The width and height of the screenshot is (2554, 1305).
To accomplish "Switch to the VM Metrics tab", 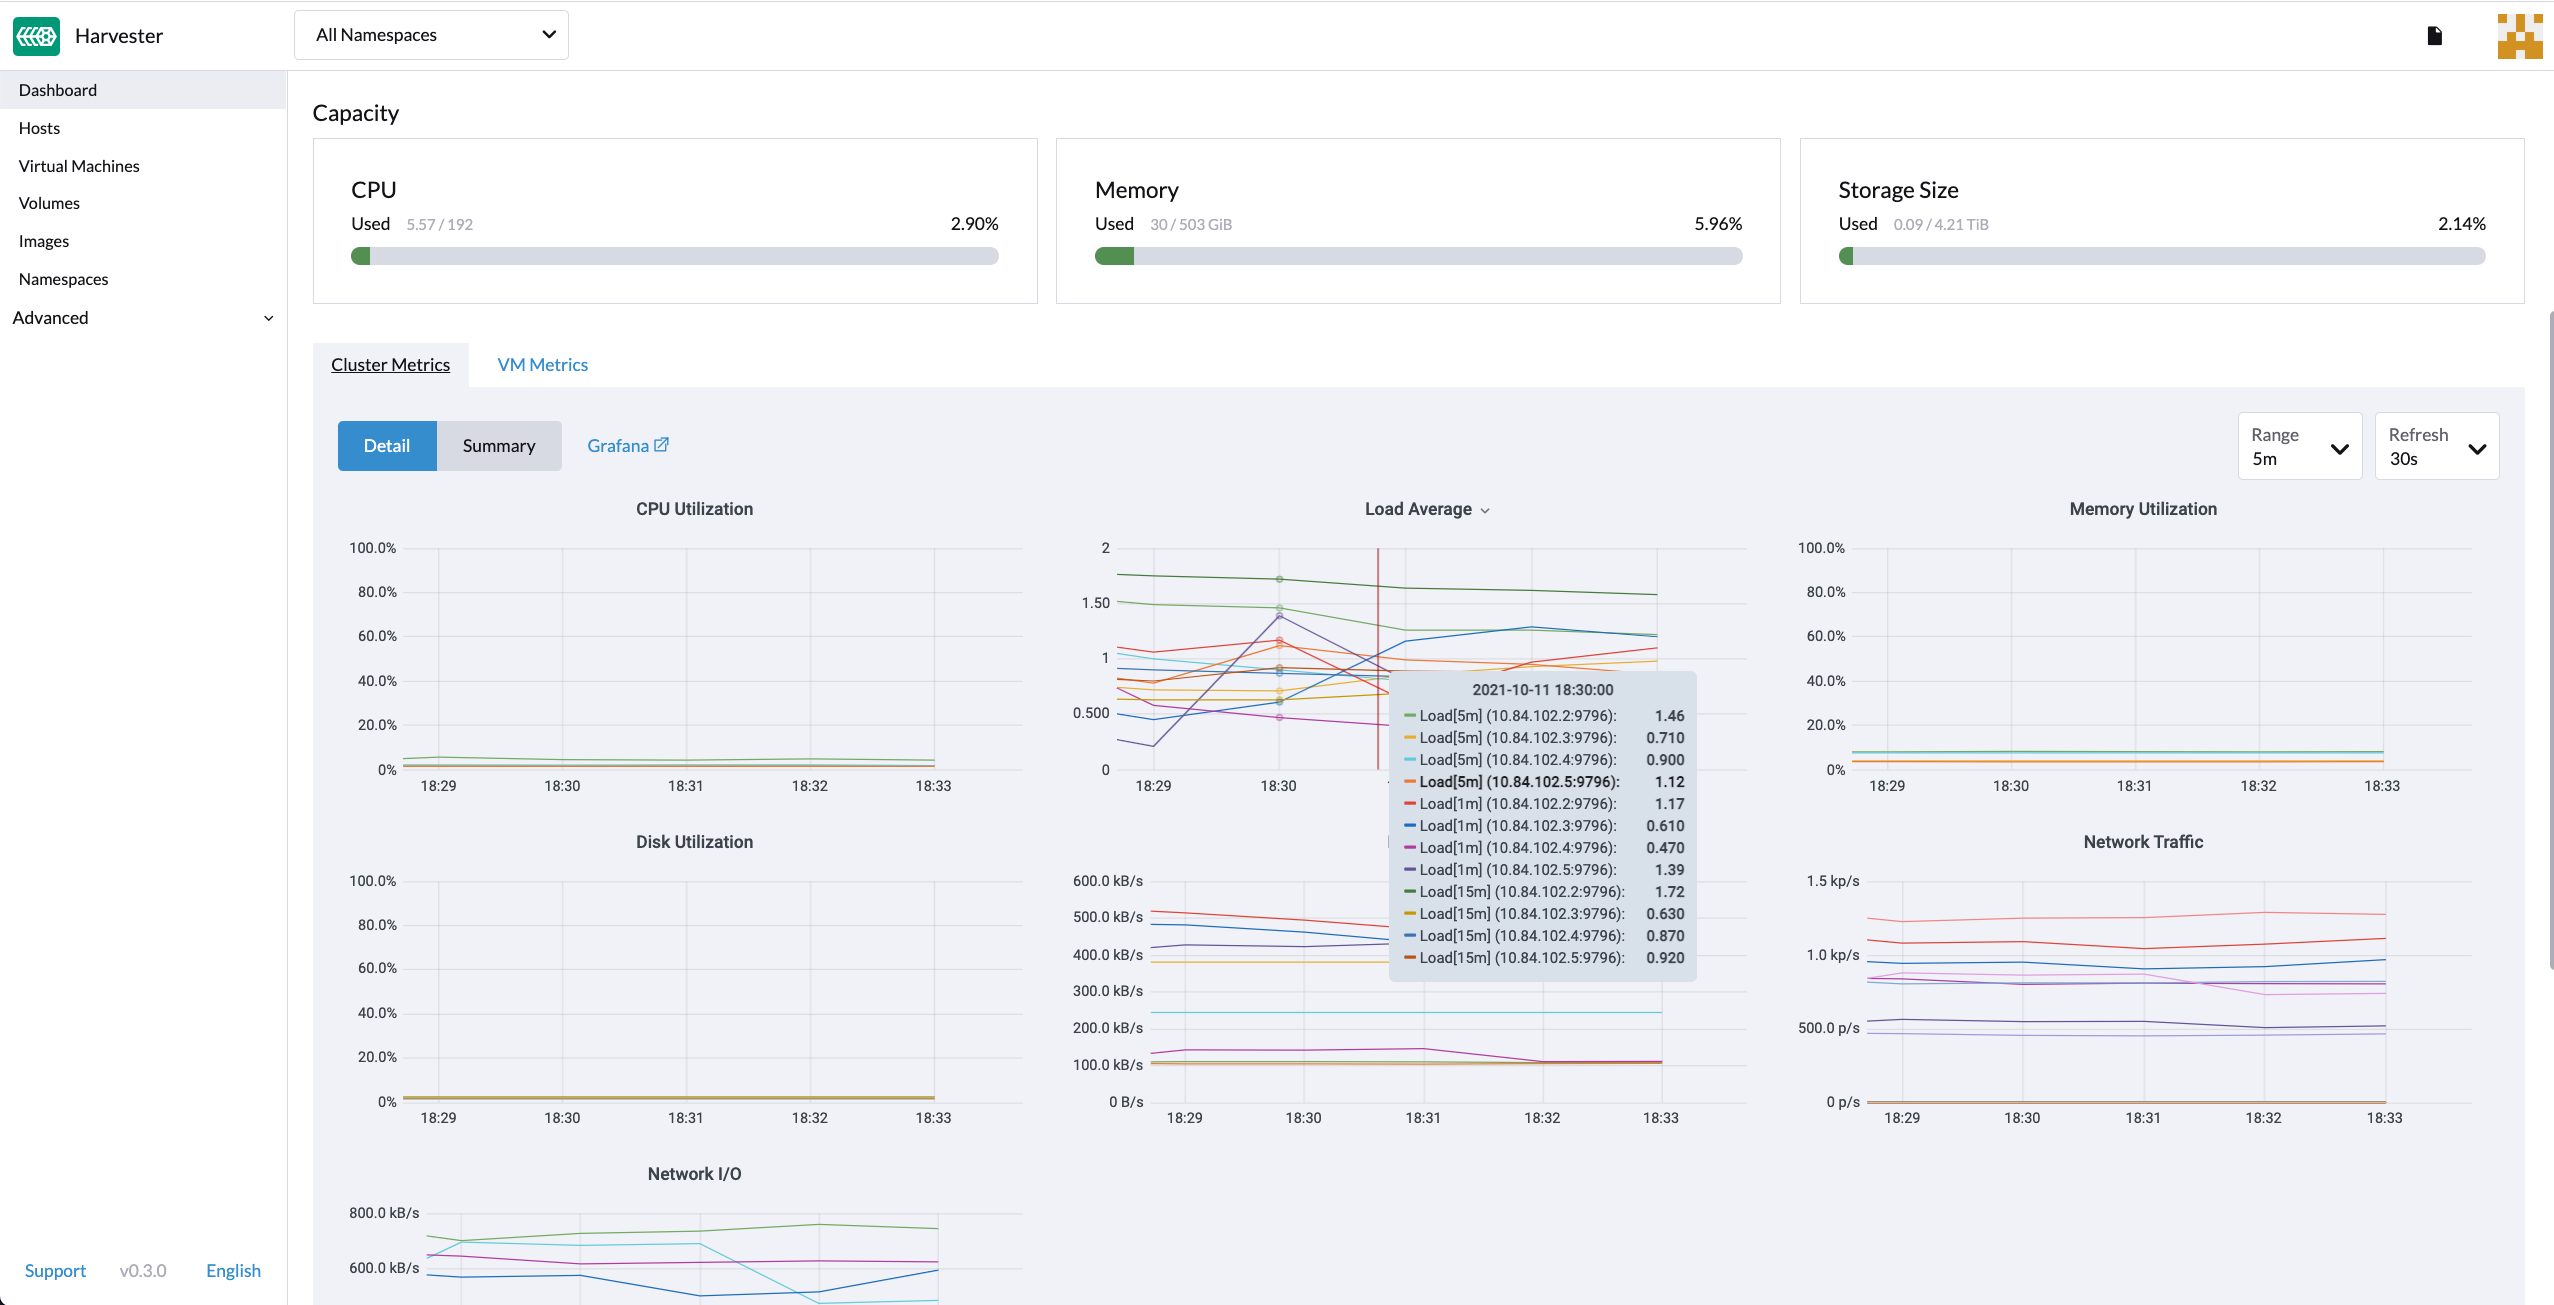I will [x=542, y=365].
